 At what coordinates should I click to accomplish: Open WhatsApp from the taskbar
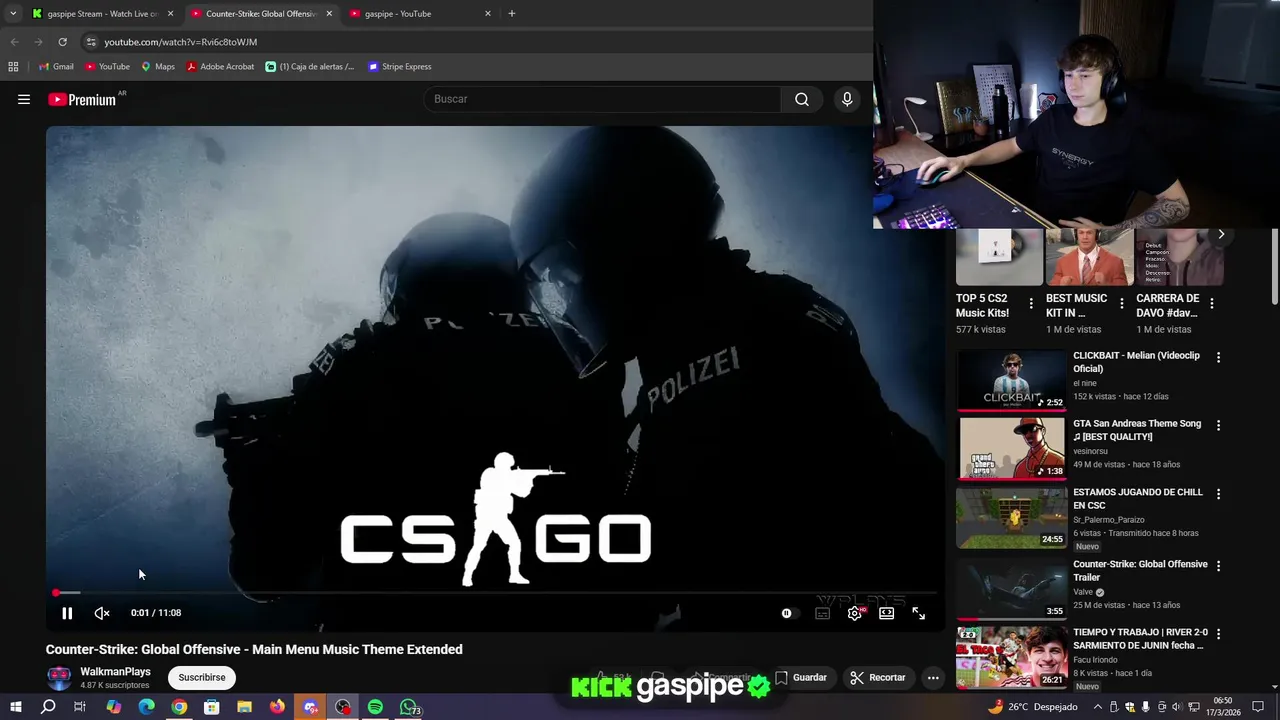coord(409,707)
